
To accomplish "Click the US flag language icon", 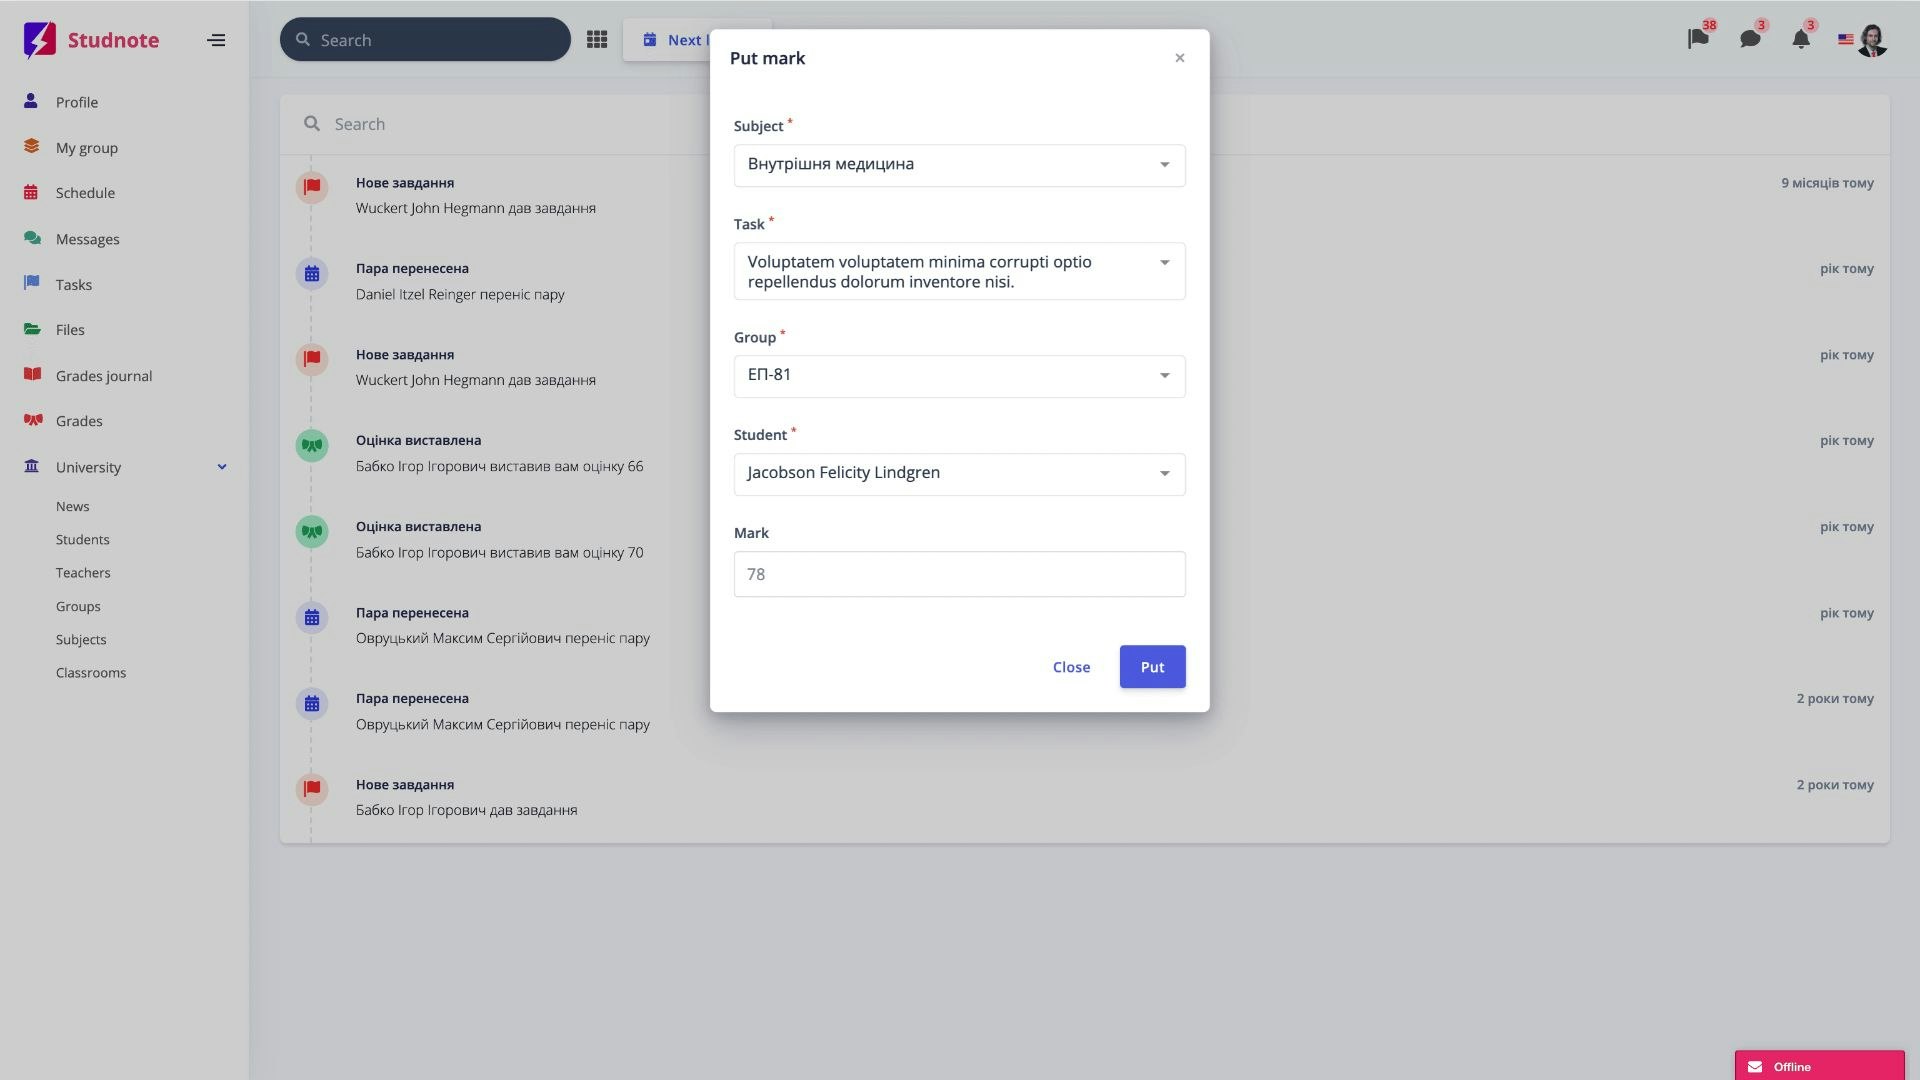I will click(1845, 40).
